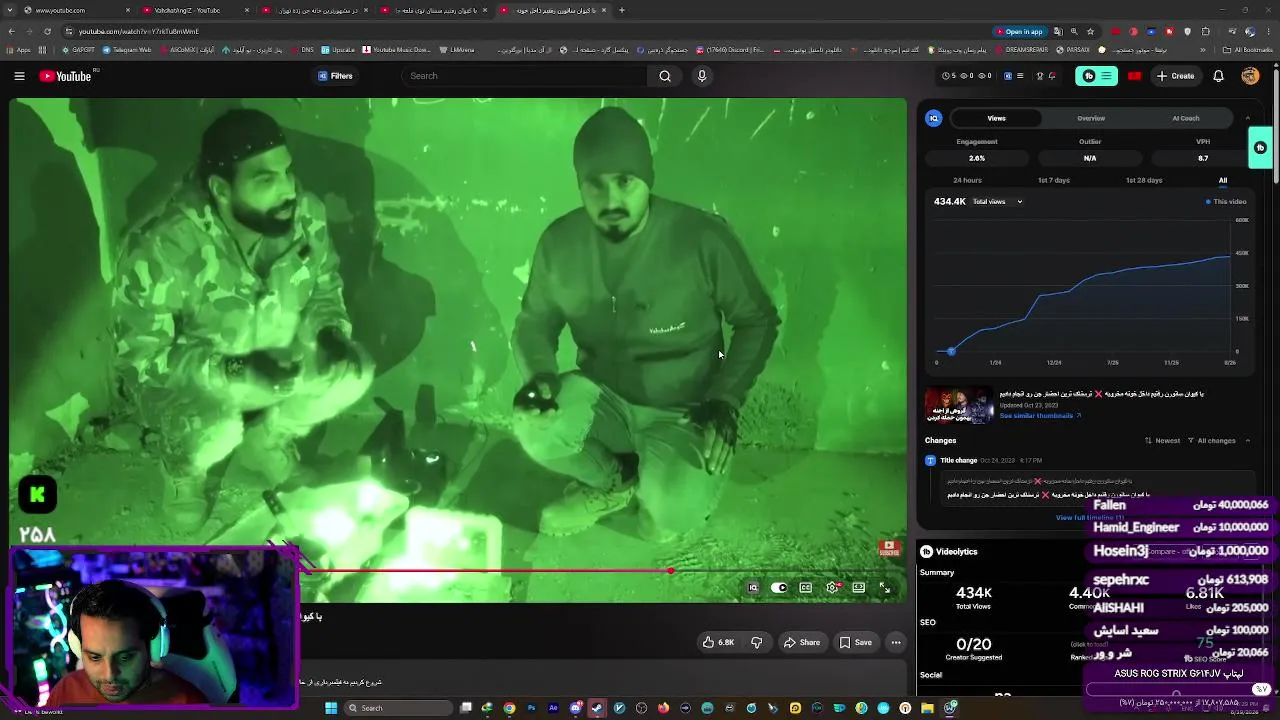
Task: Click the IQ icon in player controls
Action: tap(753, 588)
